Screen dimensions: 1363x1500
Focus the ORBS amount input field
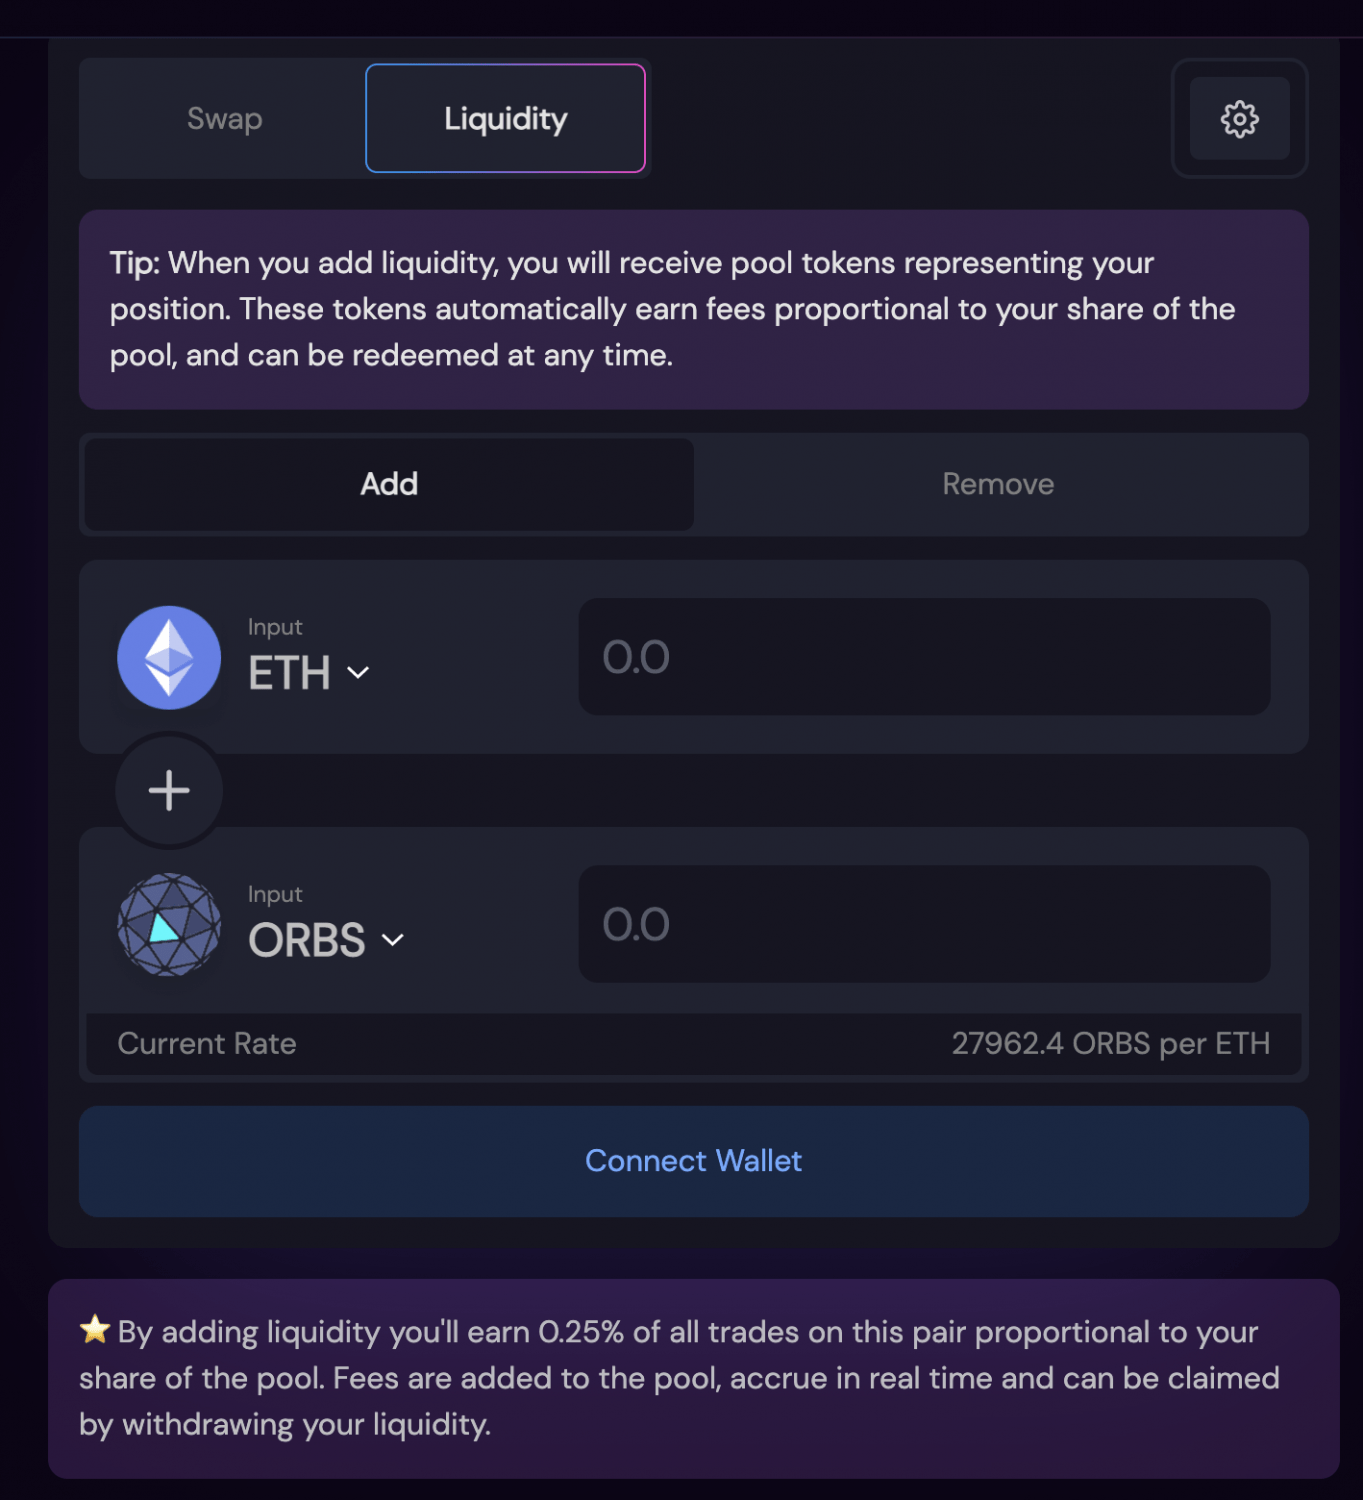(925, 924)
